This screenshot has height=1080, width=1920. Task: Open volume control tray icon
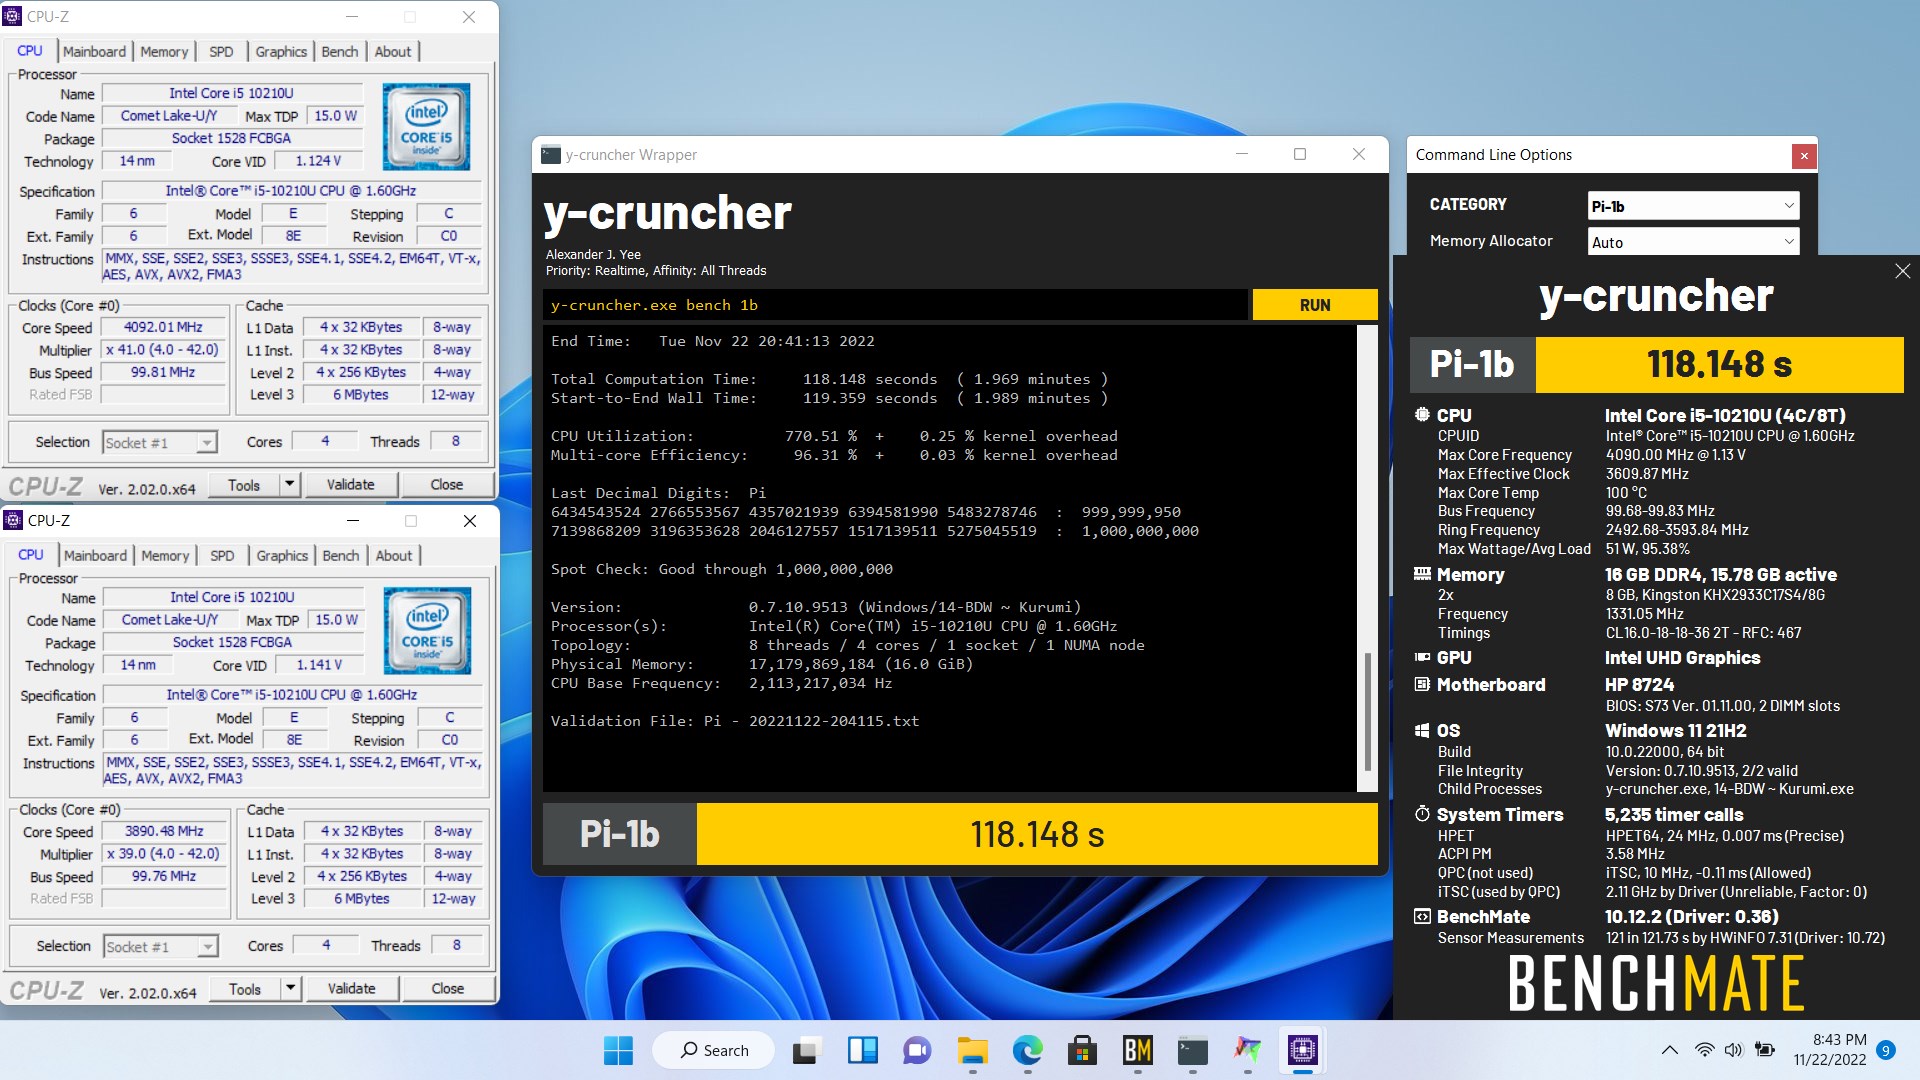tap(1733, 1050)
